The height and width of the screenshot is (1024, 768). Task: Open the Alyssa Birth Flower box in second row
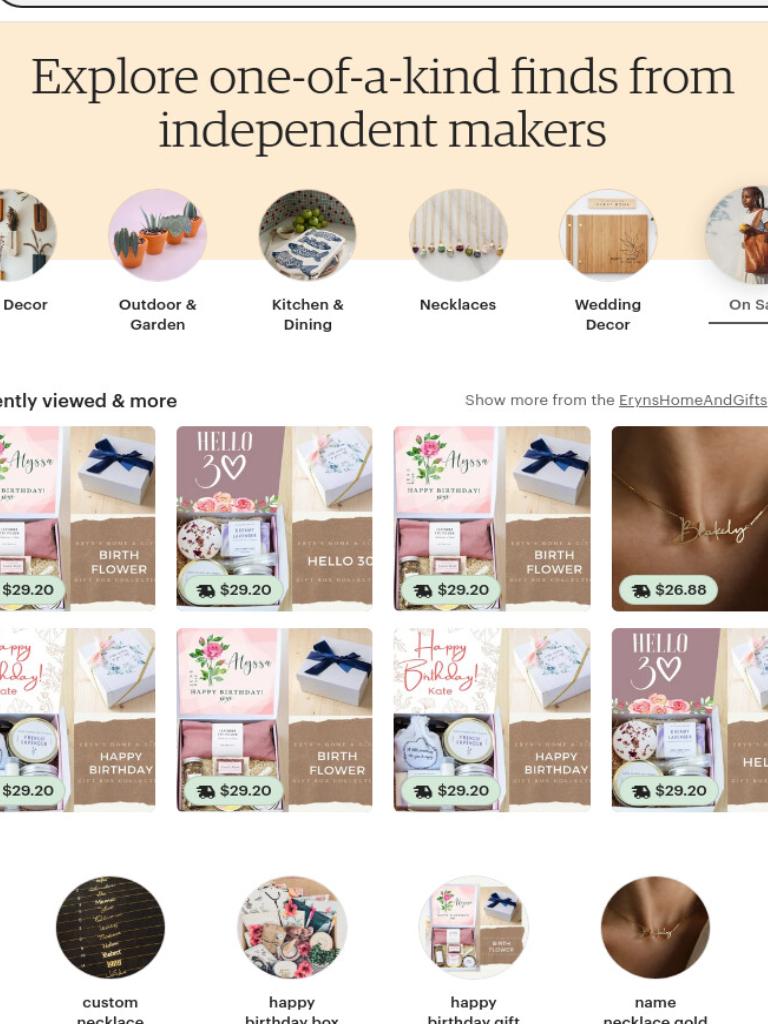click(x=274, y=720)
